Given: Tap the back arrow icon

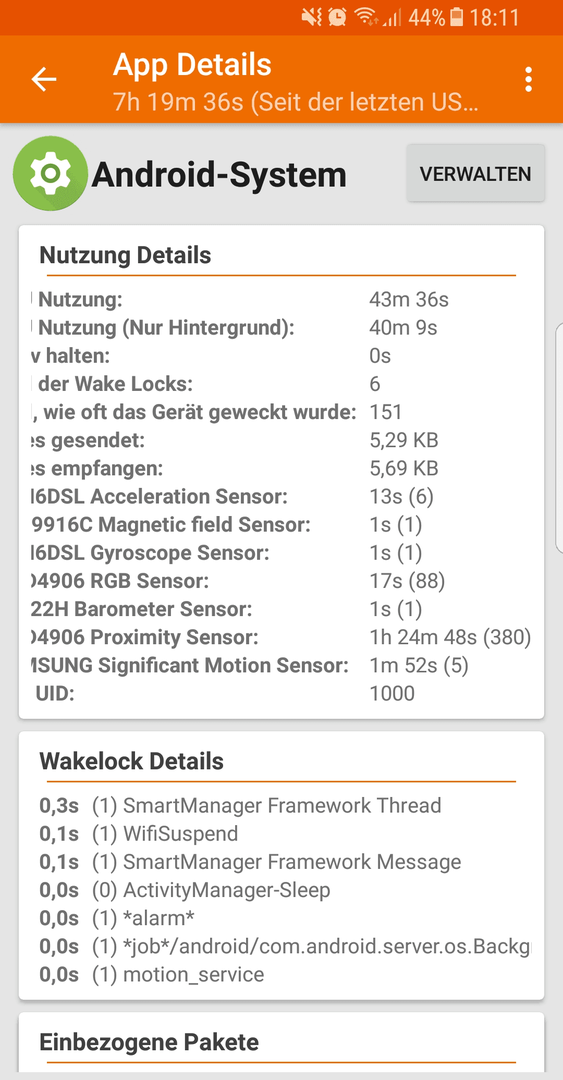Looking at the screenshot, I should 43,80.
